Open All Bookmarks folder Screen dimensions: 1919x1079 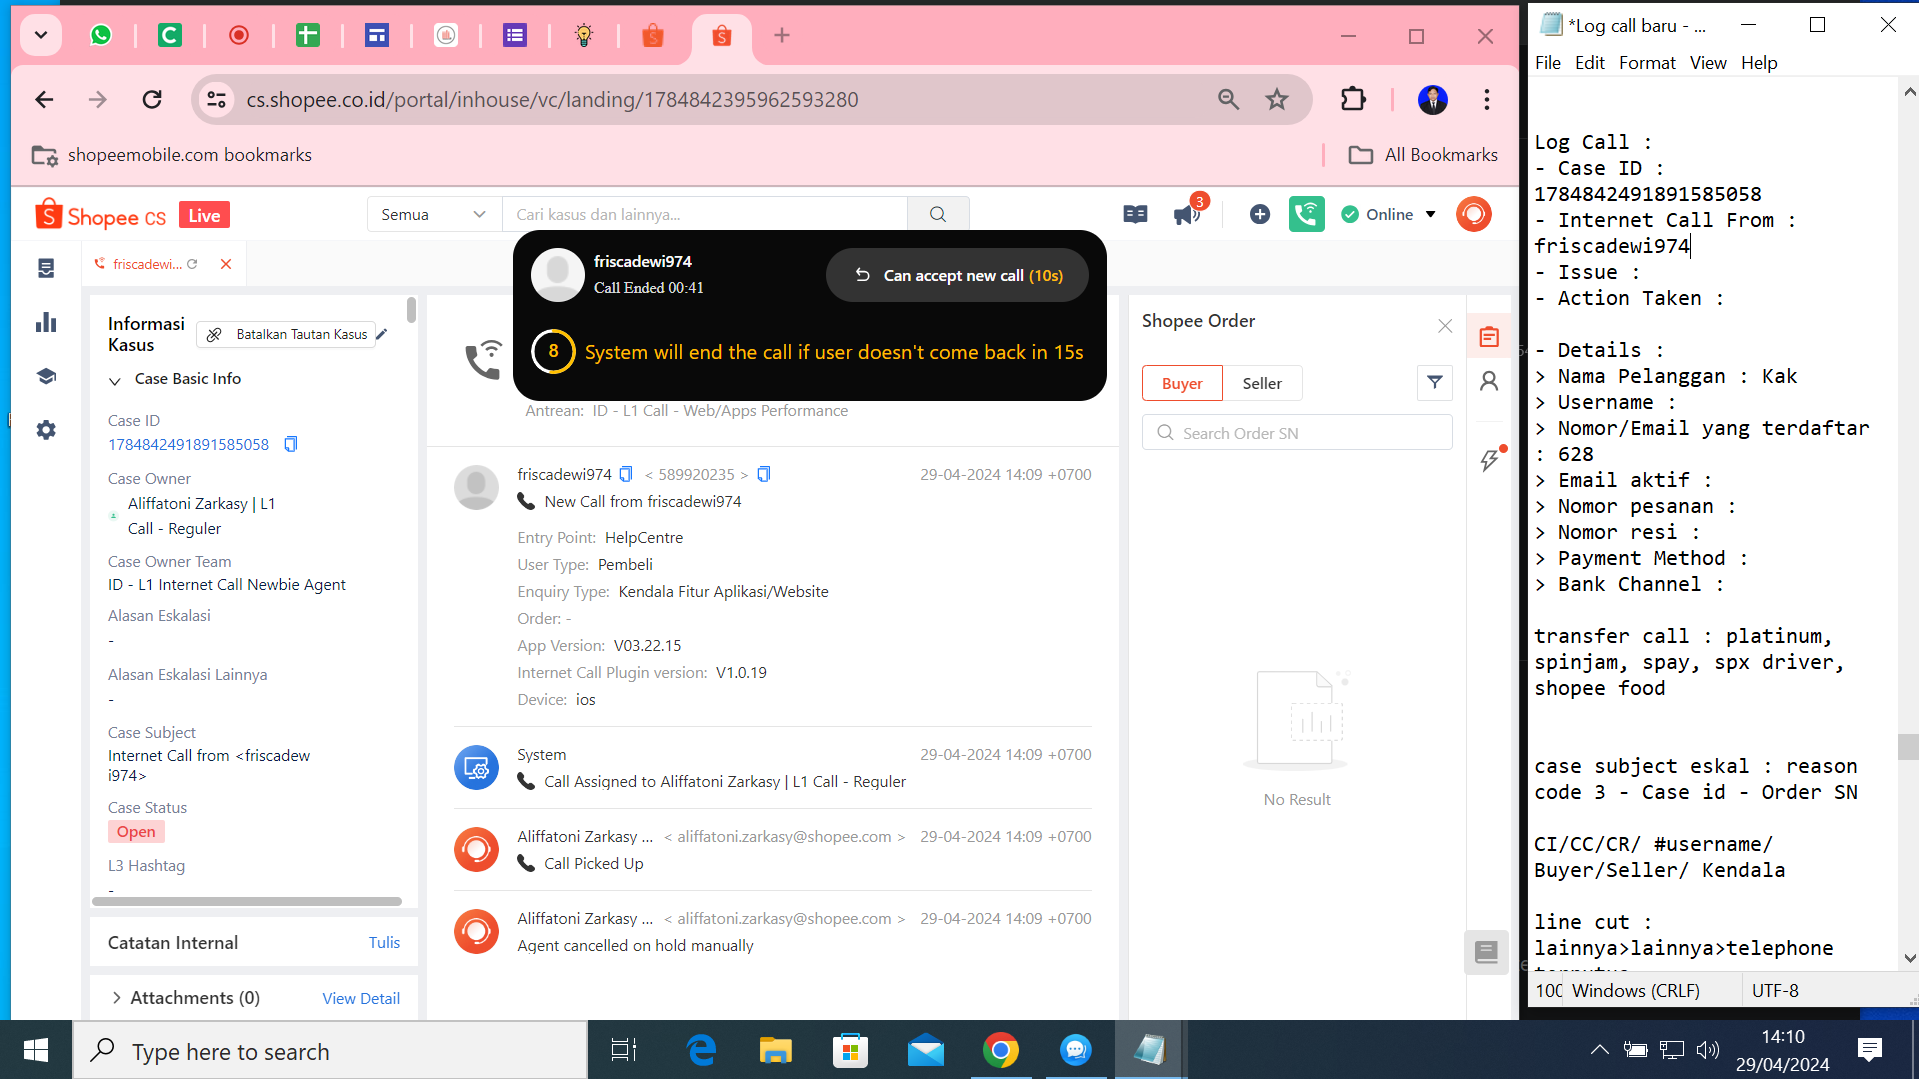[1423, 155]
